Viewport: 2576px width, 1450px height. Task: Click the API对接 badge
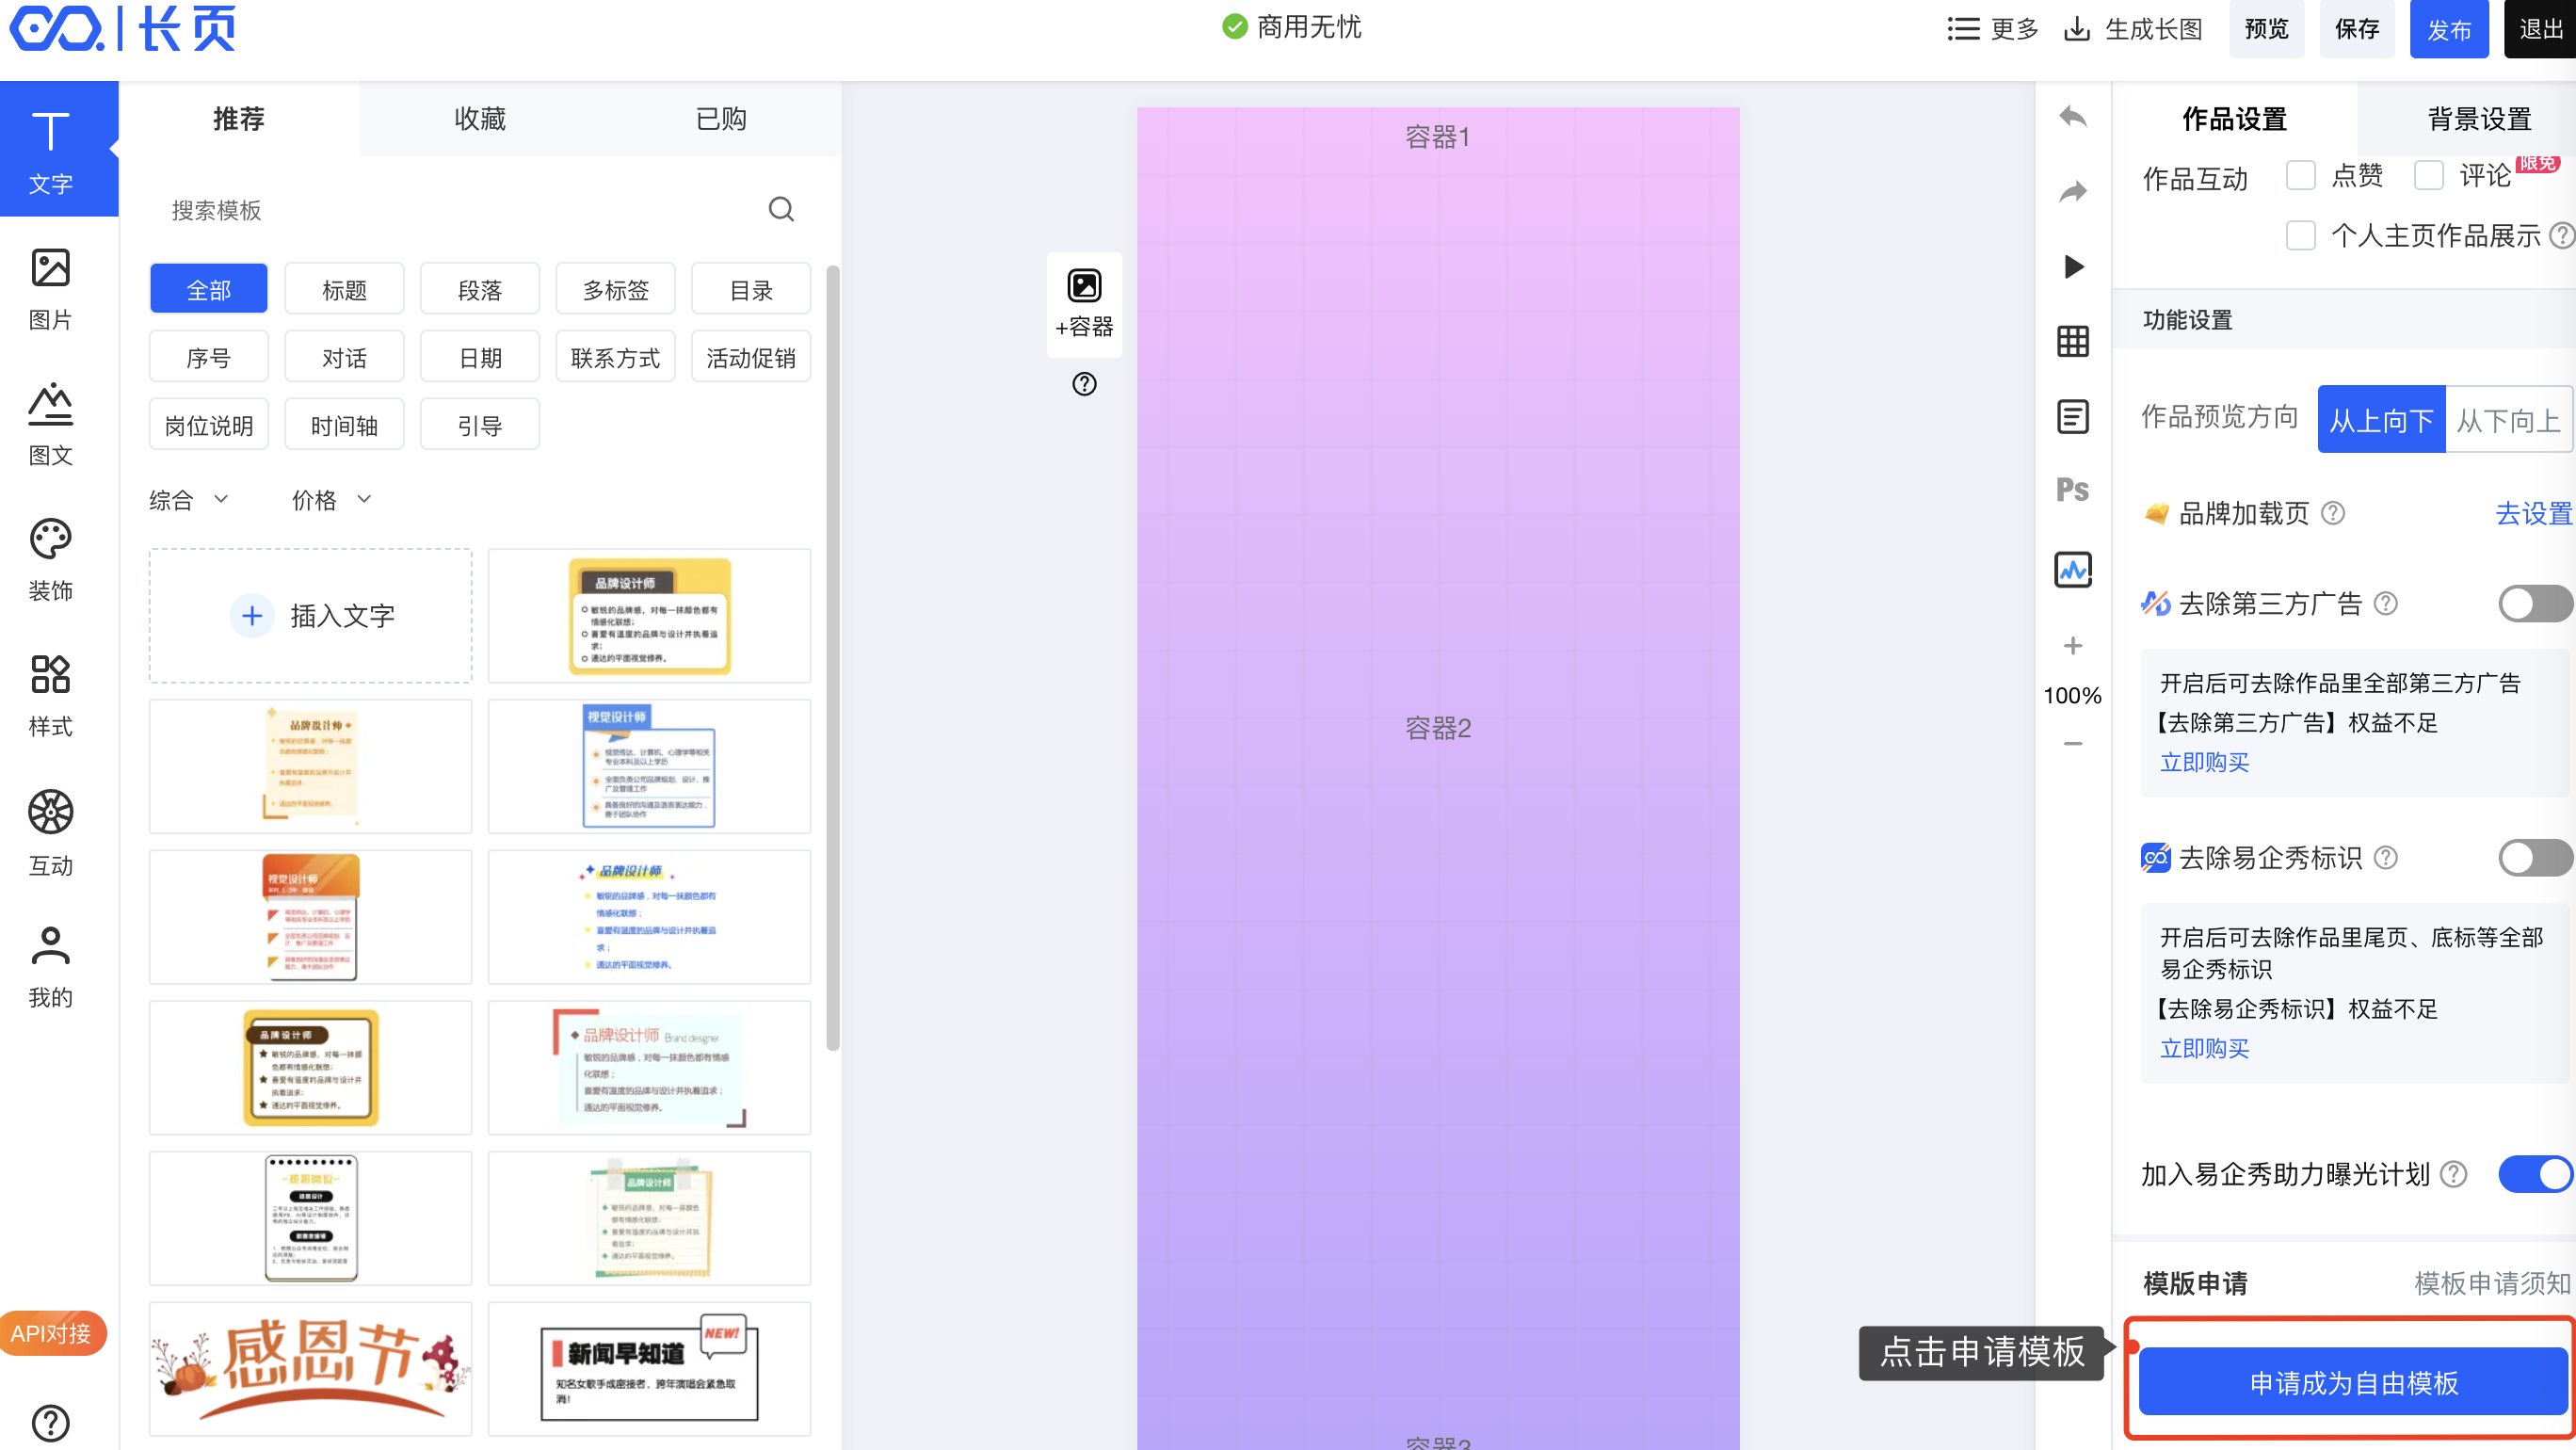52,1333
